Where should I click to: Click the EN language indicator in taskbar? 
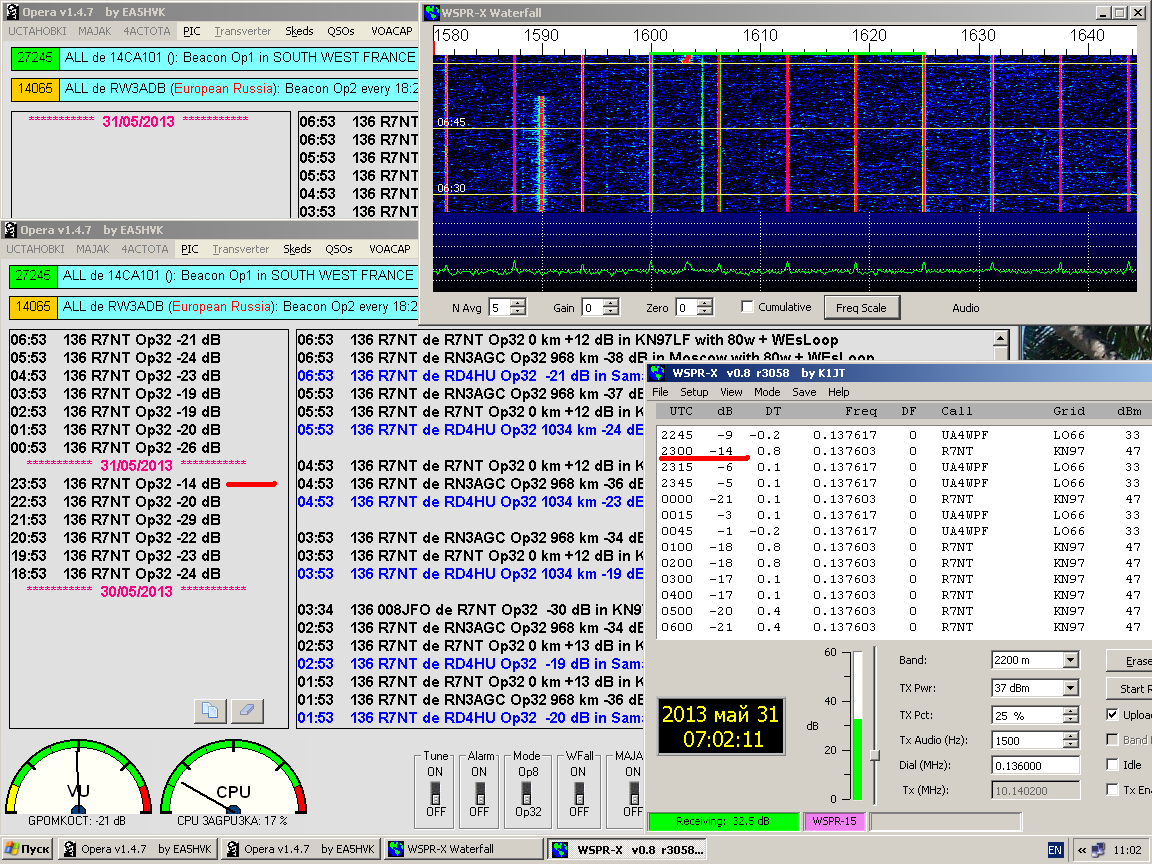click(x=1055, y=850)
